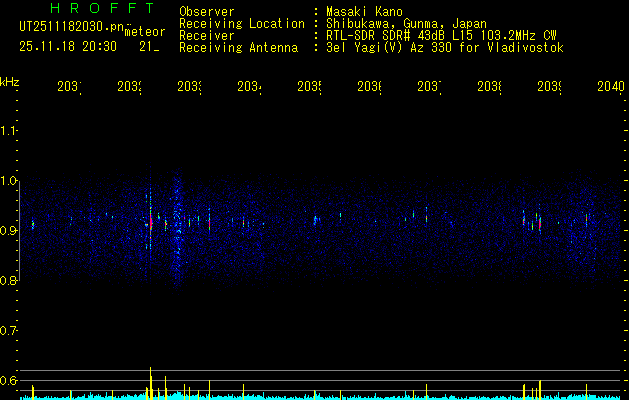629x400 pixels.
Task: Select the file name UT2511182030.pn
Action: pyautogui.click(x=71, y=27)
